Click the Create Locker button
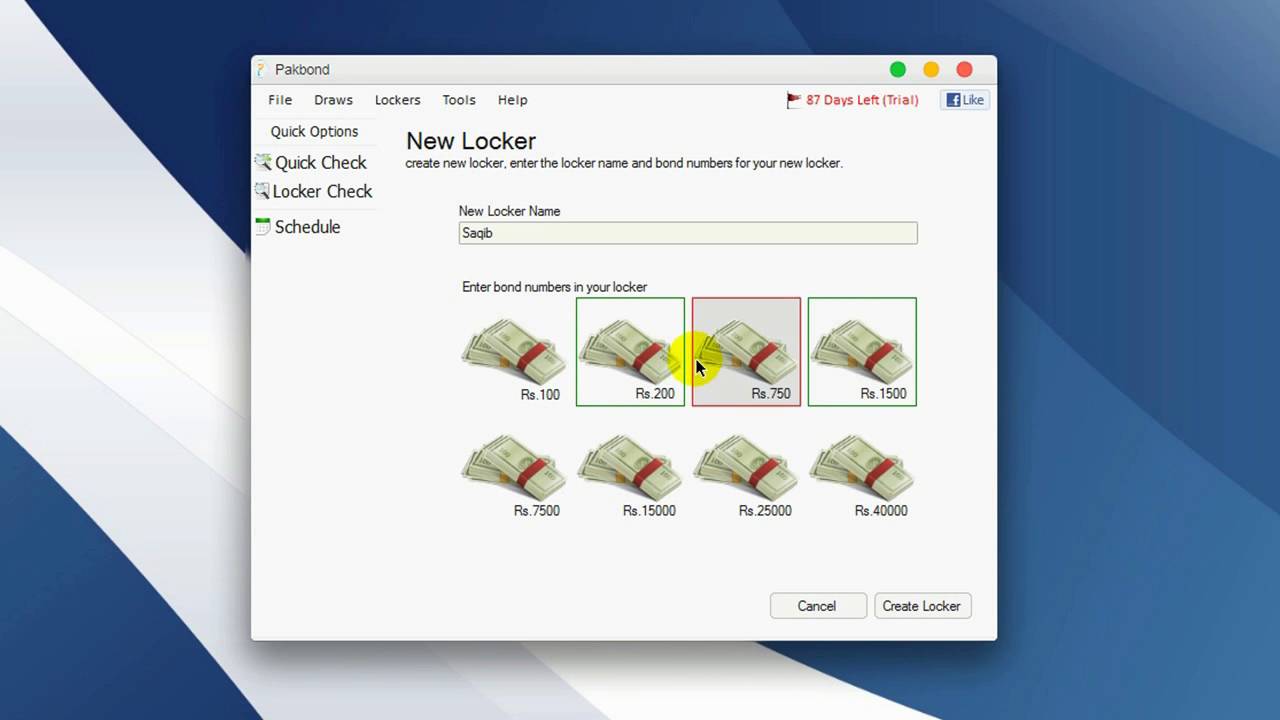Image resolution: width=1280 pixels, height=720 pixels. [922, 606]
